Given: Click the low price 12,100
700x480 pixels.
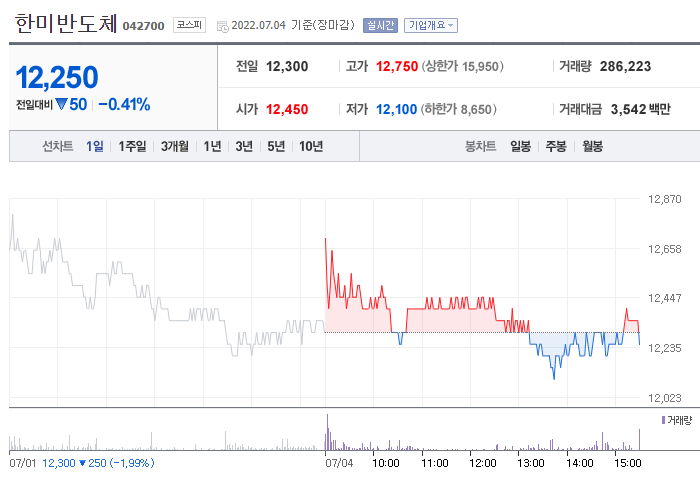Looking at the screenshot, I should (396, 109).
